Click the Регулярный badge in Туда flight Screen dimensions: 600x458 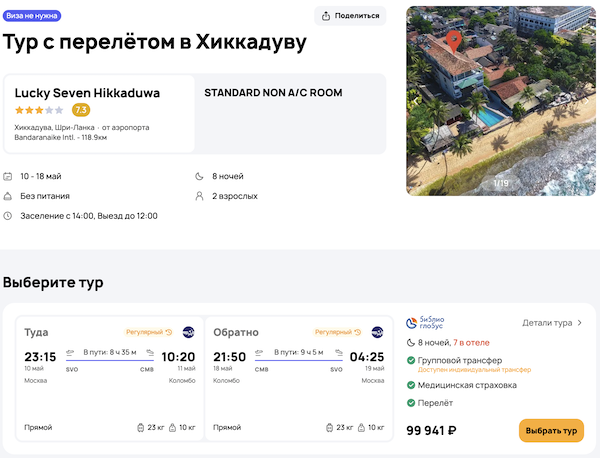tap(149, 332)
